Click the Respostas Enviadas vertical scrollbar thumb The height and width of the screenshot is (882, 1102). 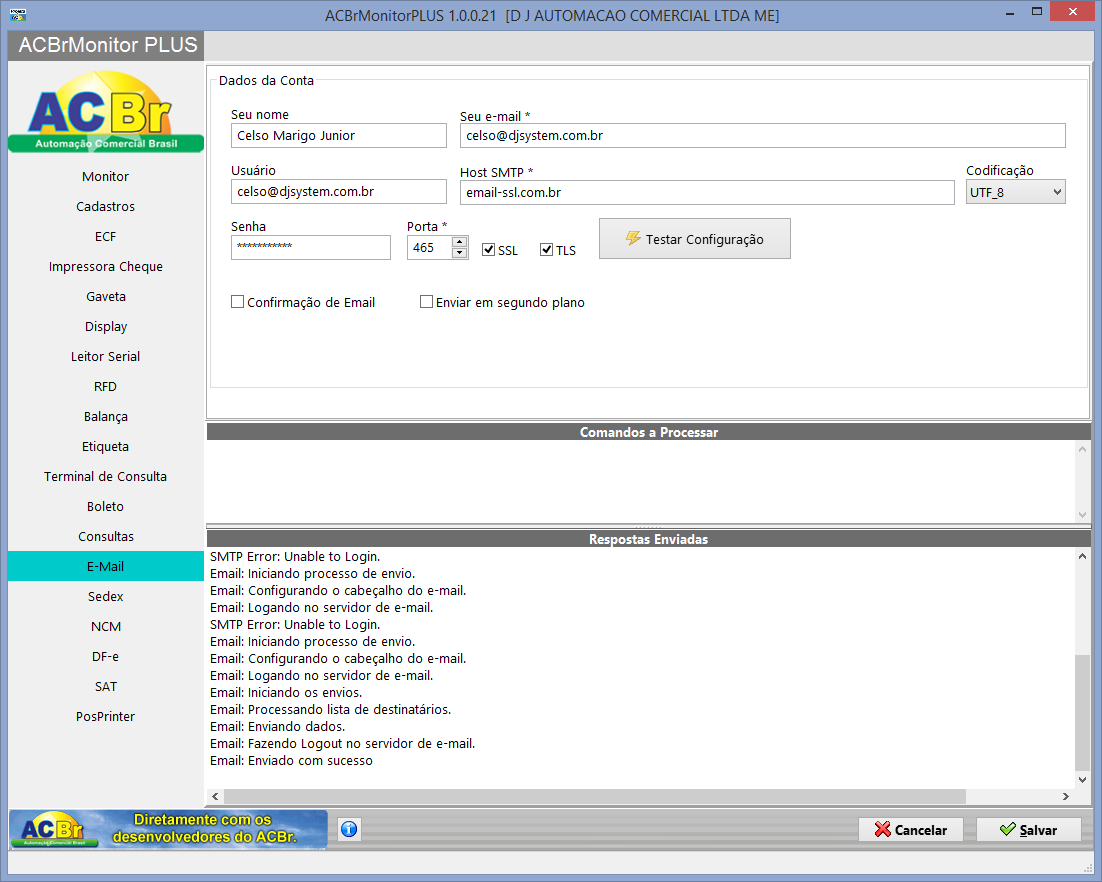pos(1082,713)
